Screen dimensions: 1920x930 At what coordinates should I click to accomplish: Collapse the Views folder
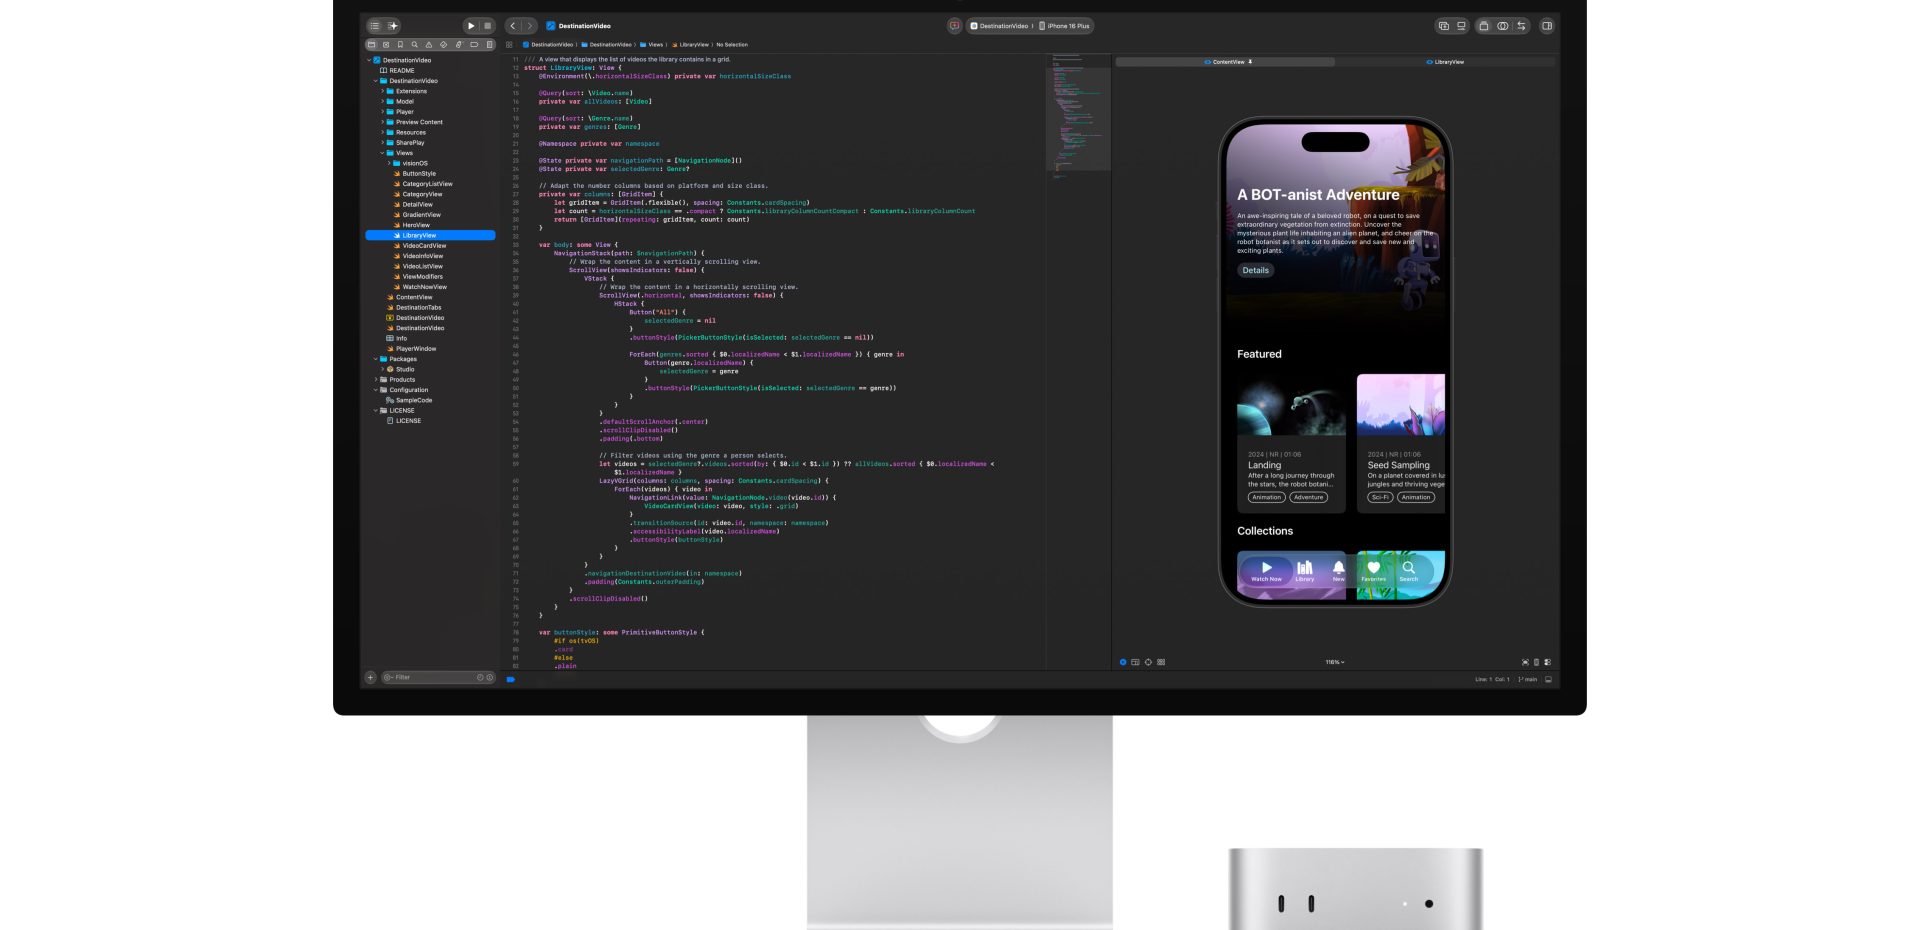382,153
